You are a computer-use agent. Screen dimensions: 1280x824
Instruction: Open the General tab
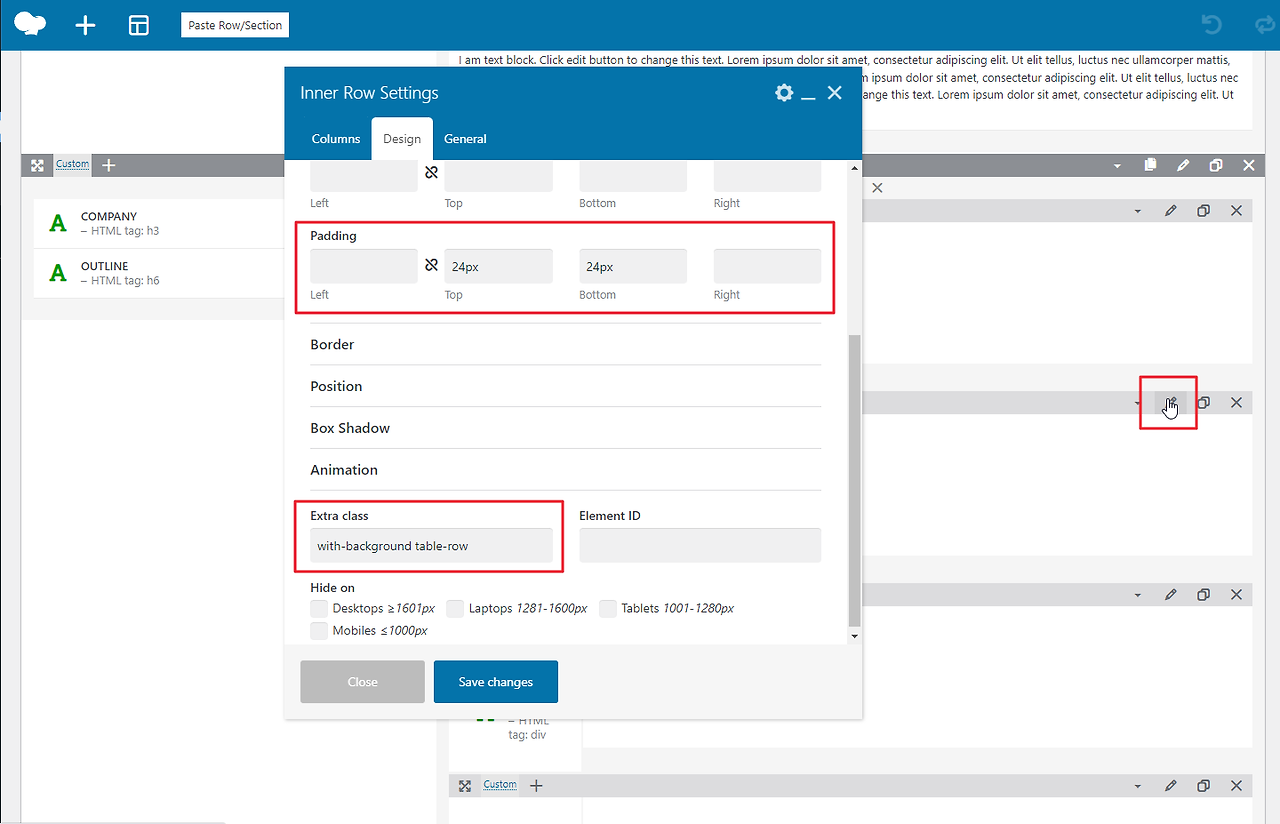[x=465, y=139]
